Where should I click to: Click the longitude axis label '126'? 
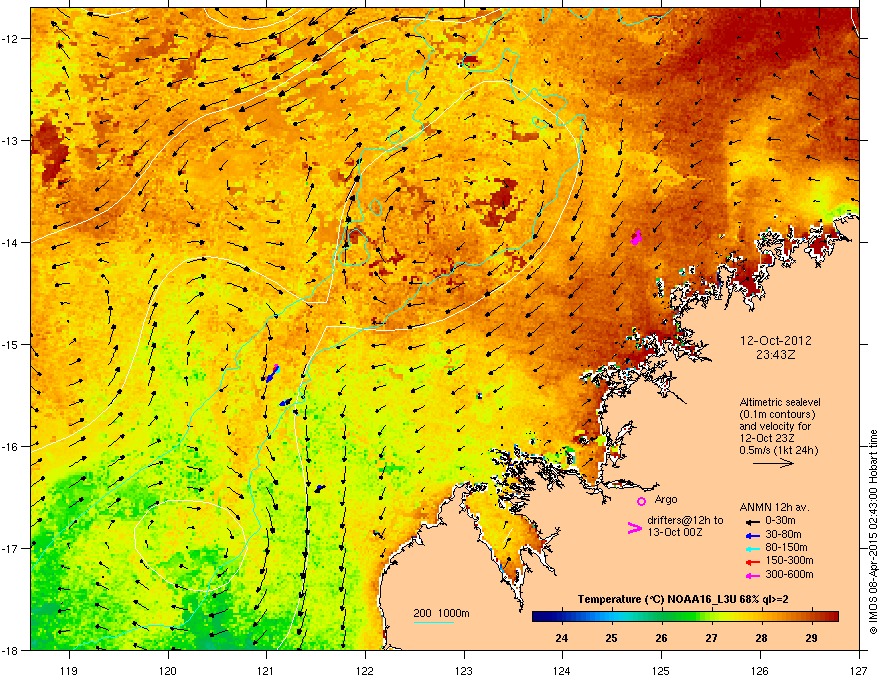(760, 670)
